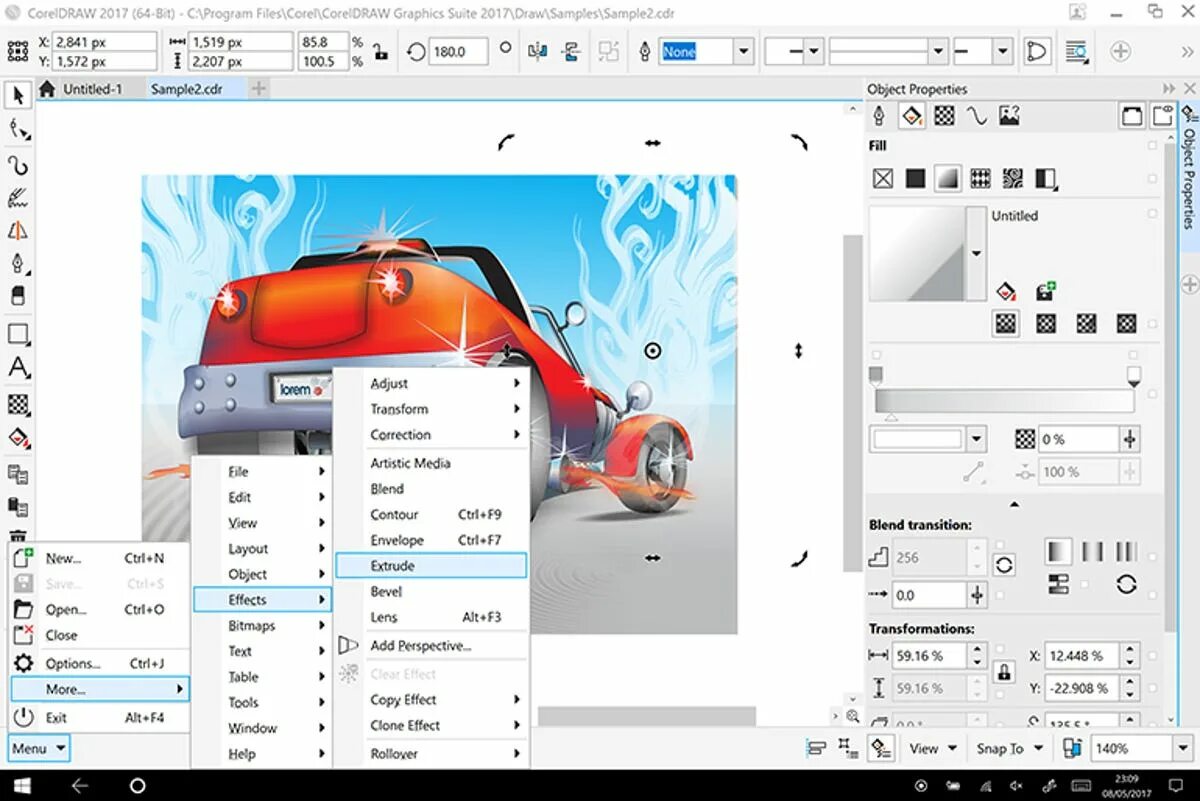
Task: Switch to the Untitled-1 document tab
Action: pos(92,89)
